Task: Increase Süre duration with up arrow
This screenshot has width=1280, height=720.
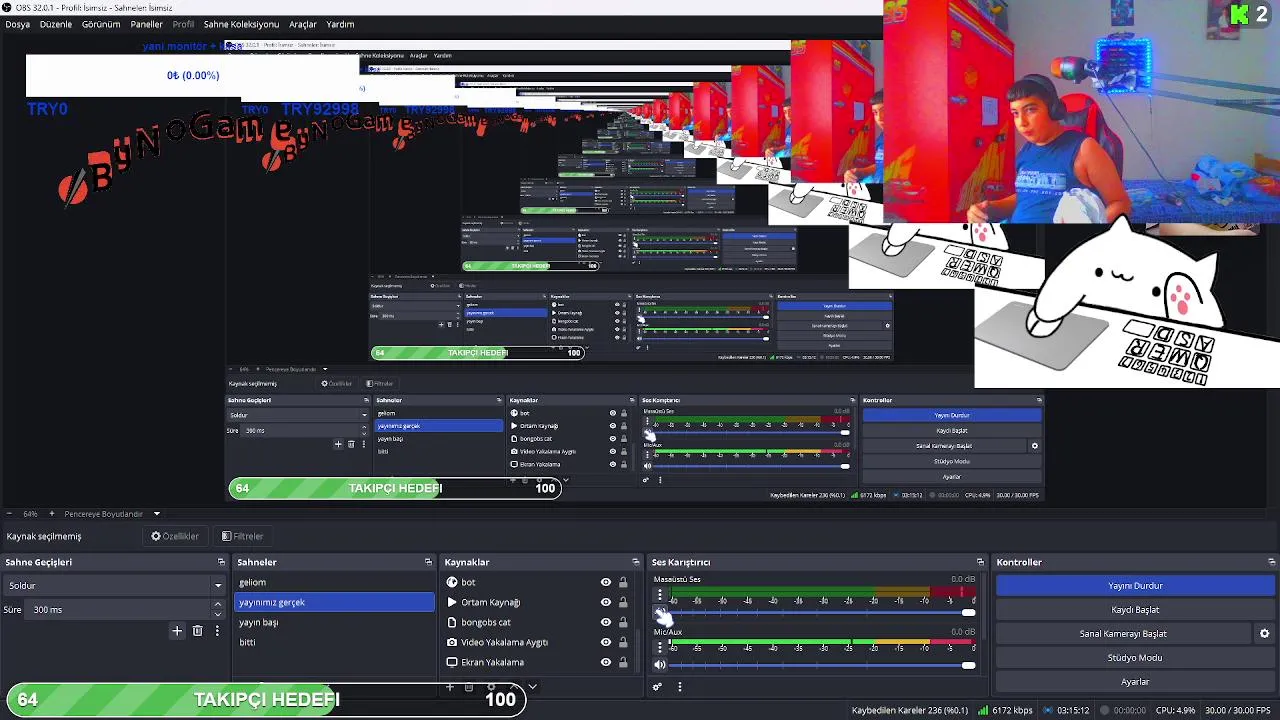Action: (x=217, y=605)
